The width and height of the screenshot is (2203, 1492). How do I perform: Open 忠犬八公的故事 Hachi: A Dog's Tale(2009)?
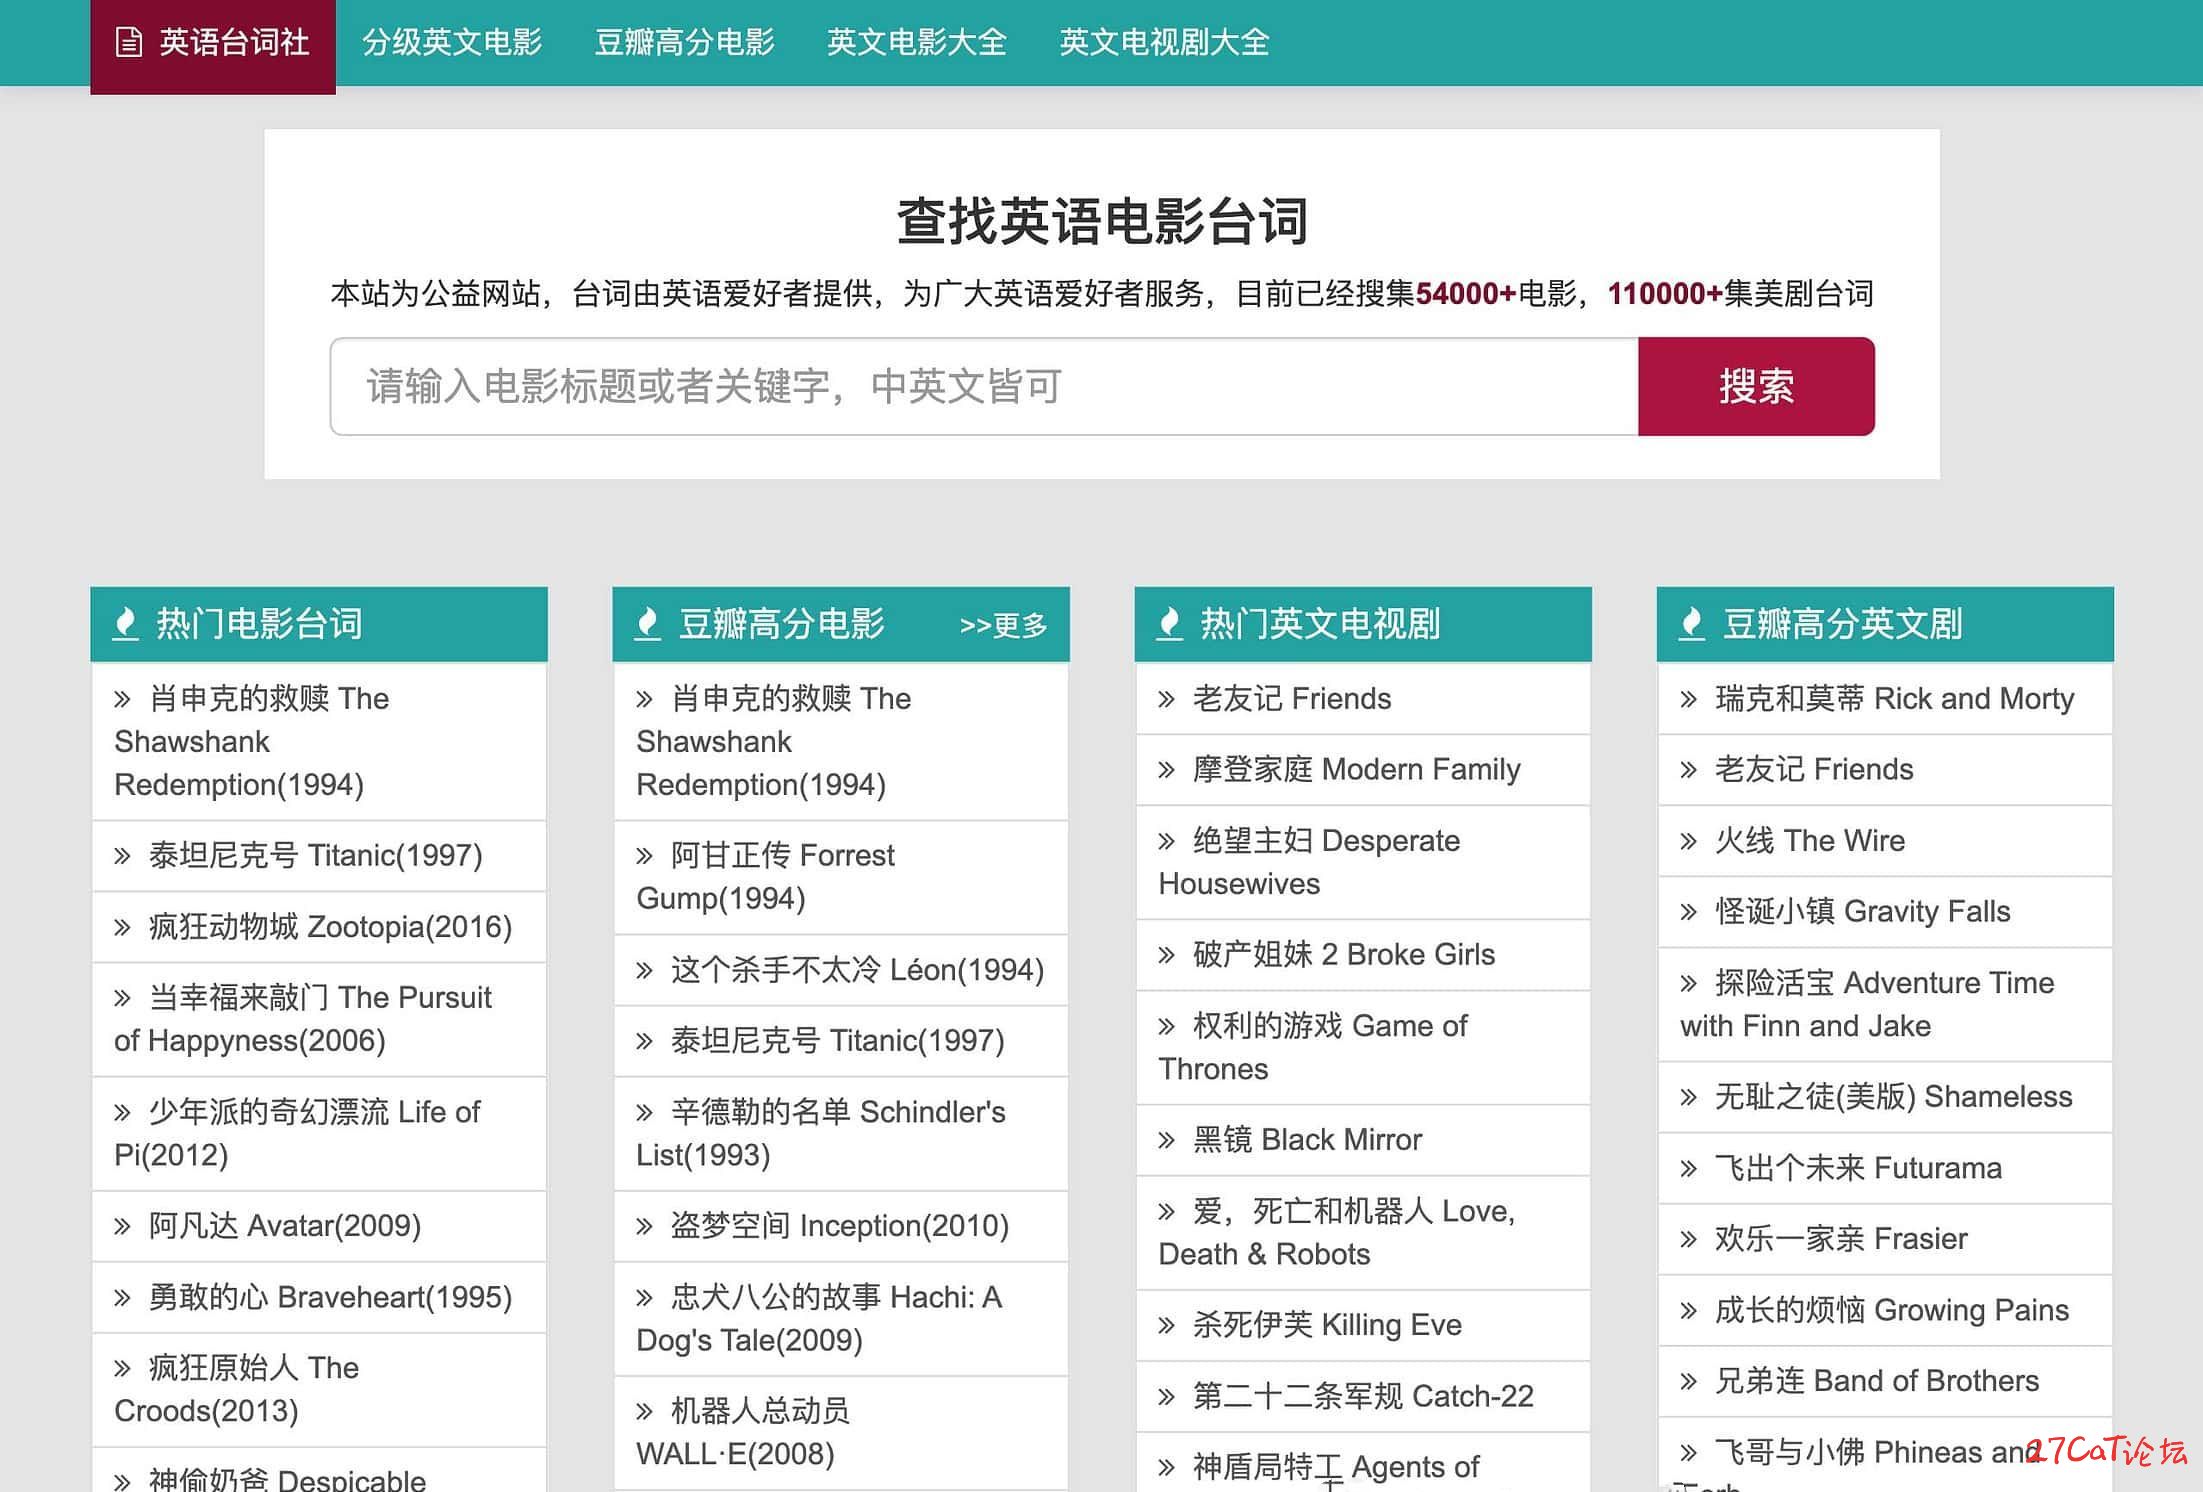[841, 1318]
